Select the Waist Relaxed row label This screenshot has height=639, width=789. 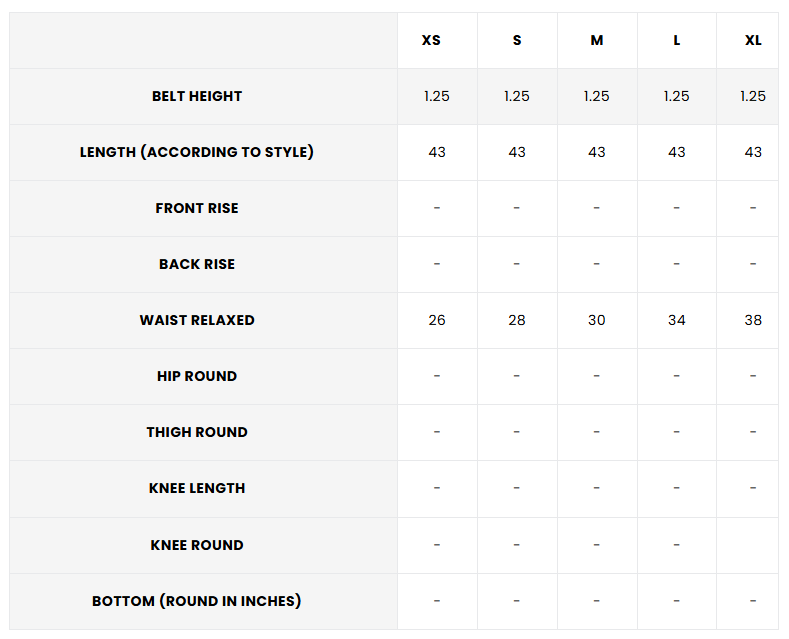pos(197,320)
